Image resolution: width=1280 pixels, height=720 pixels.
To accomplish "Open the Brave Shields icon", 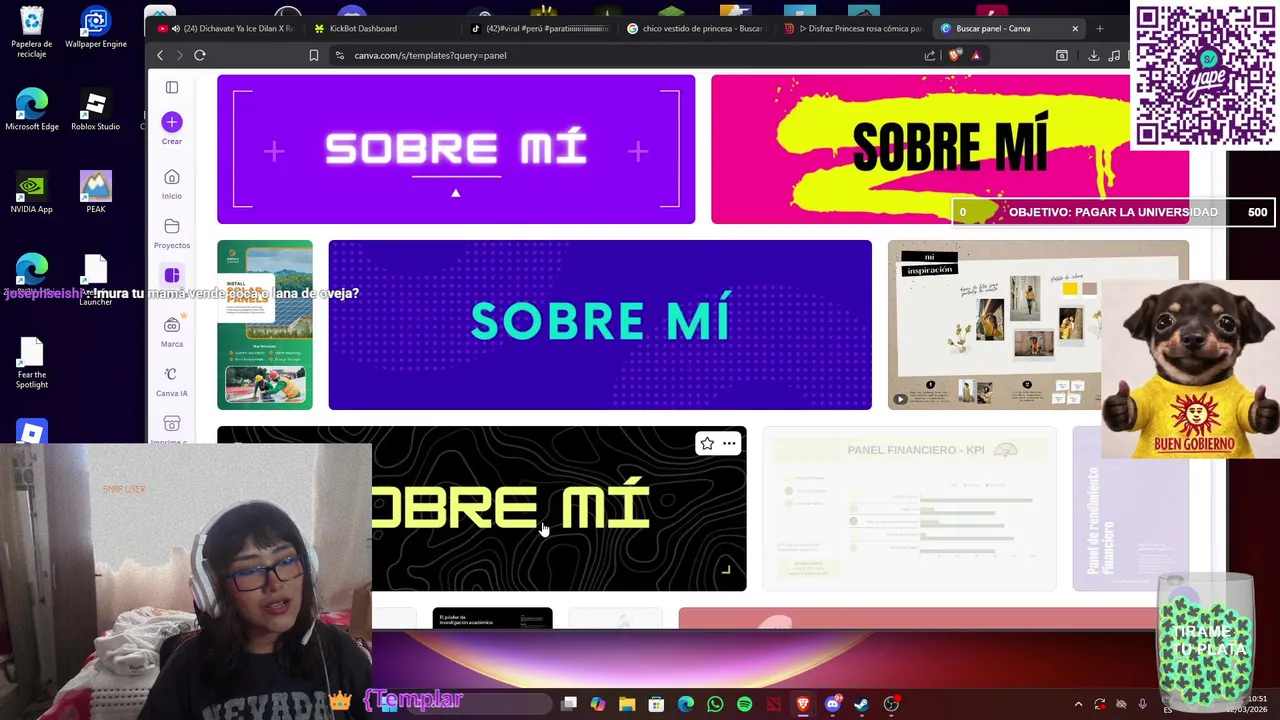I will click(954, 56).
